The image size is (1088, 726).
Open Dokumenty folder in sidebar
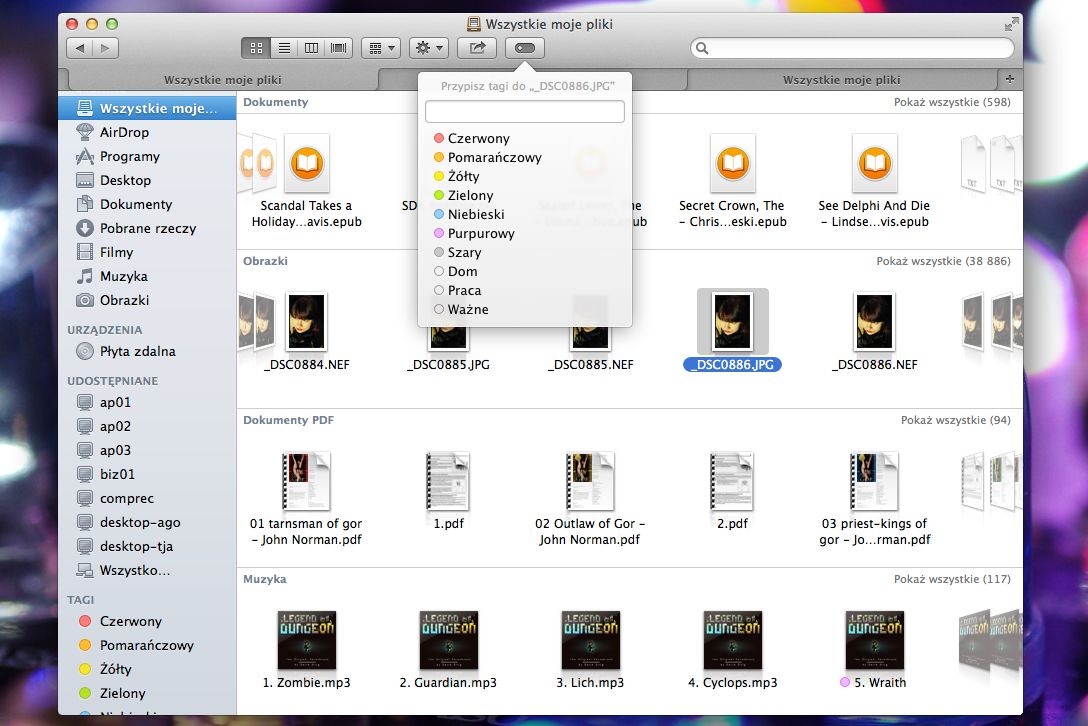click(147, 204)
